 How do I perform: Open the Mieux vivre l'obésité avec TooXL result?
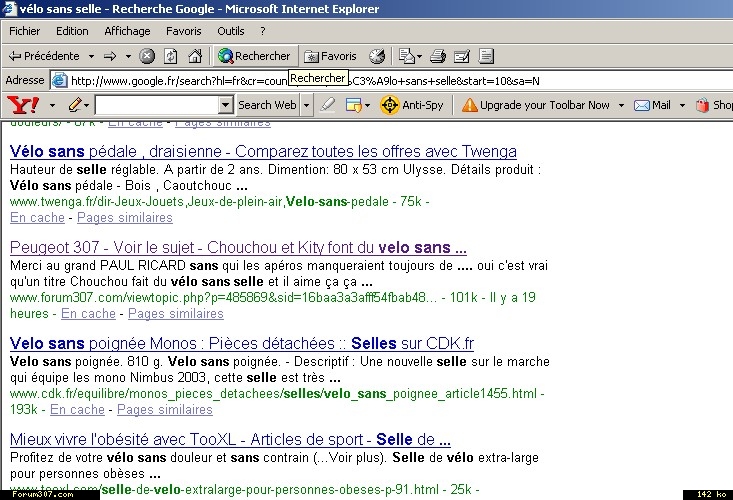coord(230,439)
